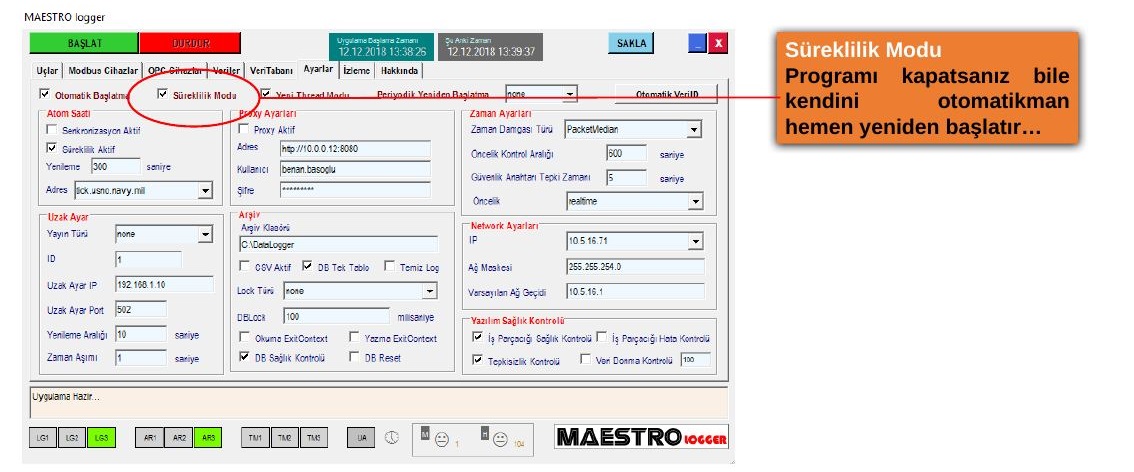This screenshot has width=1134, height=472.
Task: Switch to the VeriTabanı tab
Action: pyautogui.click(x=271, y=71)
